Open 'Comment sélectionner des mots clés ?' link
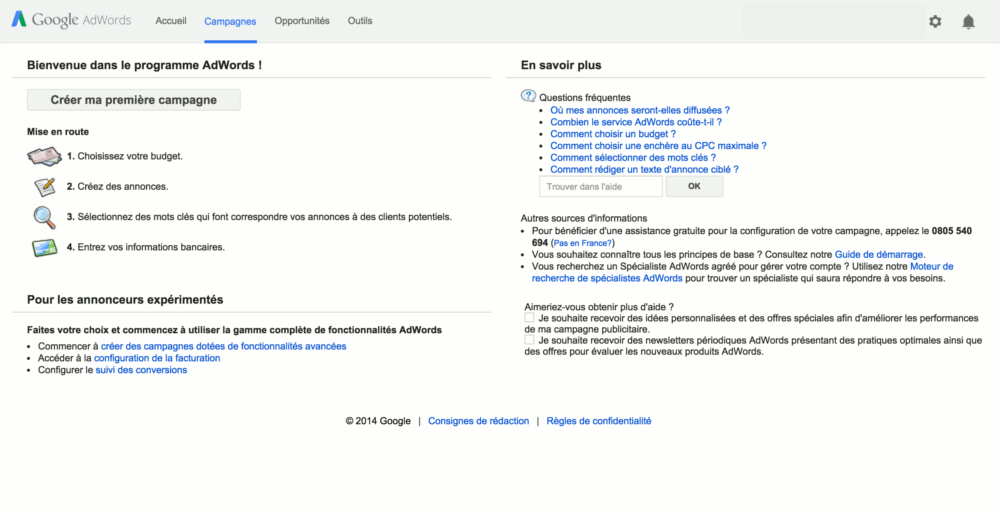Image resolution: width=1000 pixels, height=513 pixels. (633, 158)
